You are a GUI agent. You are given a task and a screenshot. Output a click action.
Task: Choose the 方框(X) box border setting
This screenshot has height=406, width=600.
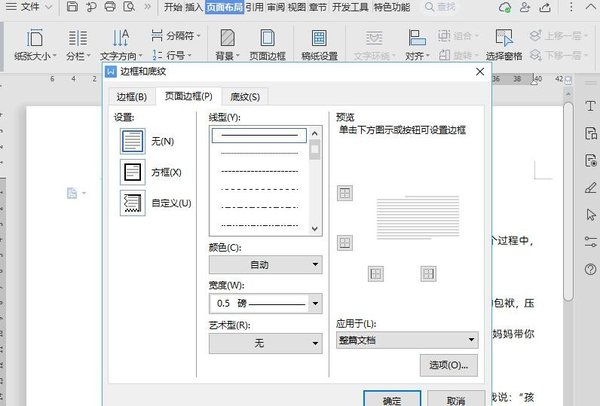coord(132,172)
